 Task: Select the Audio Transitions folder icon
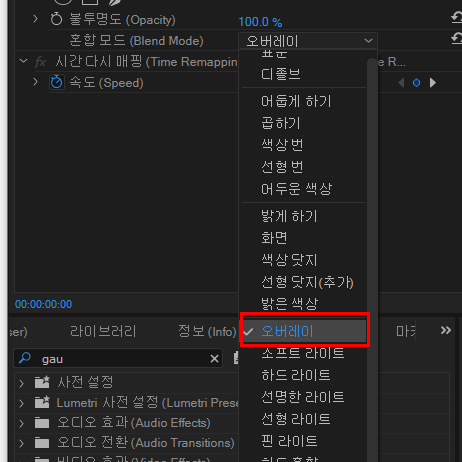42,443
